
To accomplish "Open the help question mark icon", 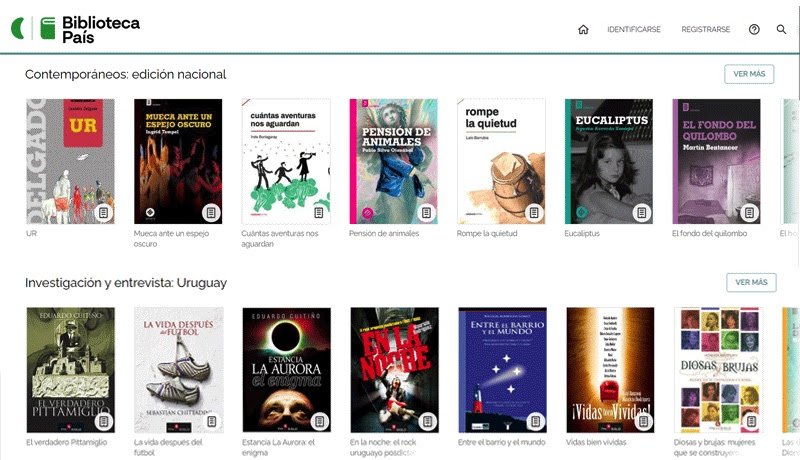I will point(754,29).
